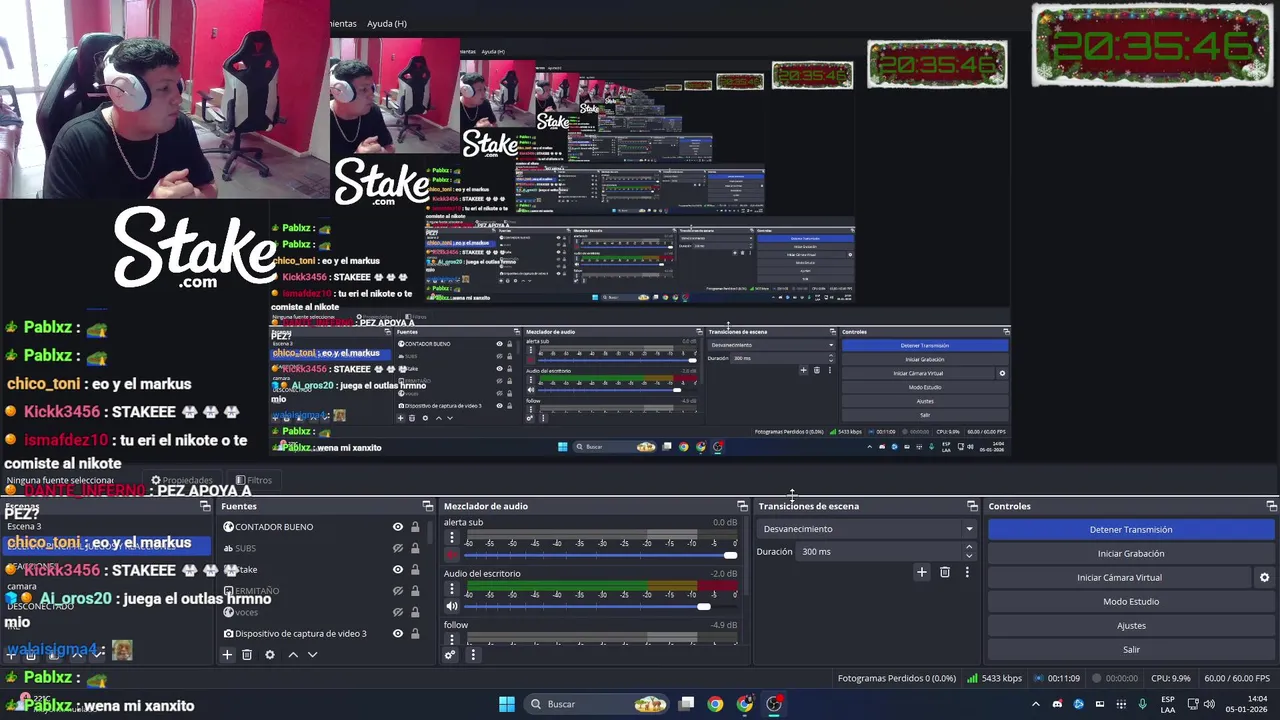The width and height of the screenshot is (1280, 720).
Task: Undock the Mezclador de audio panel
Action: (x=742, y=506)
